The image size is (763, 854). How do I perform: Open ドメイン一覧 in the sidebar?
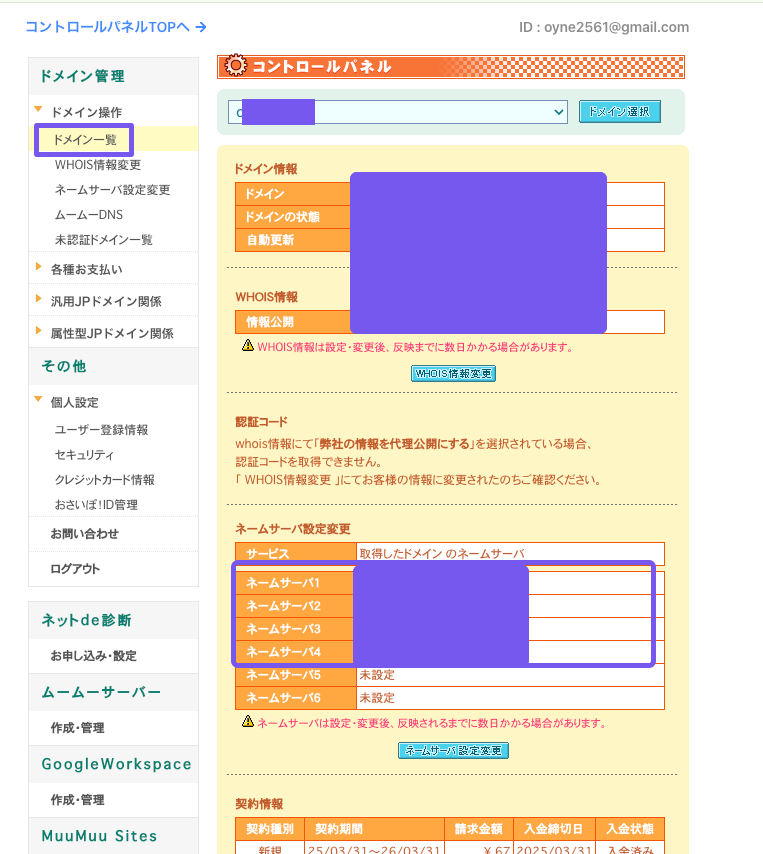pos(84,140)
